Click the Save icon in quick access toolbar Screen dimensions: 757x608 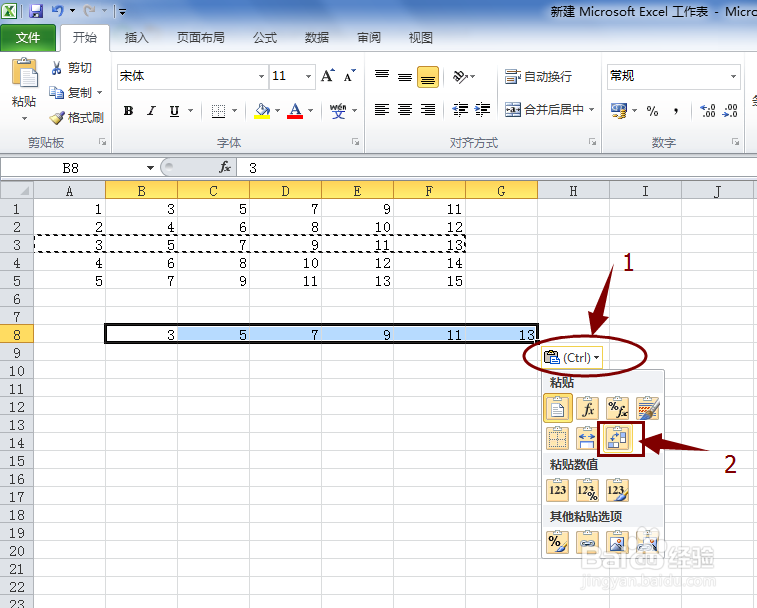[36, 11]
